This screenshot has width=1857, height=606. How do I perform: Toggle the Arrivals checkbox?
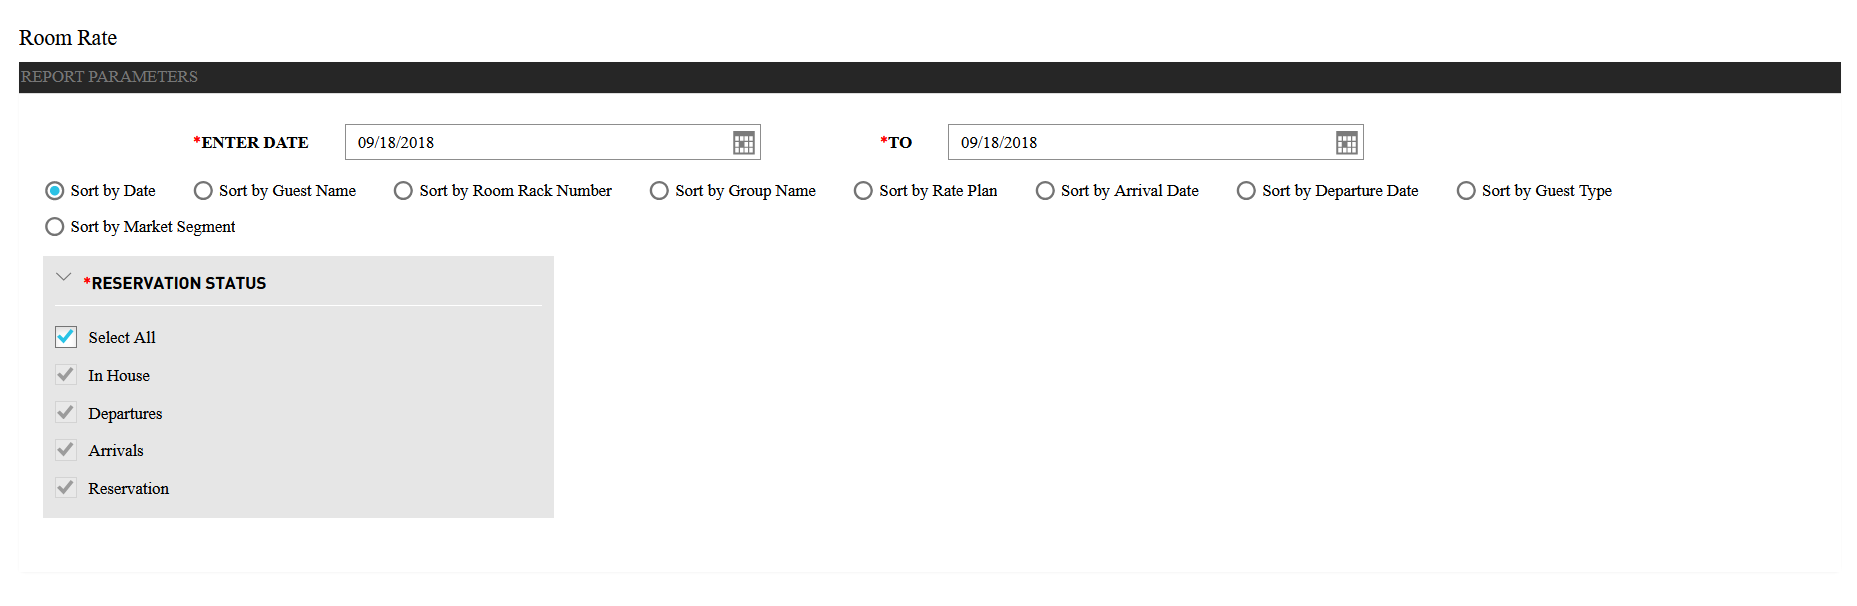(66, 450)
